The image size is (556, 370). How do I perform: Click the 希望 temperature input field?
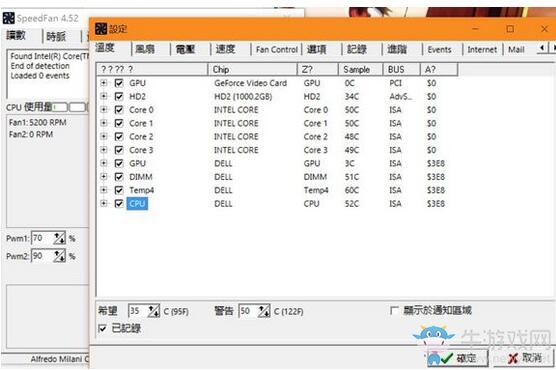pyautogui.click(x=138, y=311)
